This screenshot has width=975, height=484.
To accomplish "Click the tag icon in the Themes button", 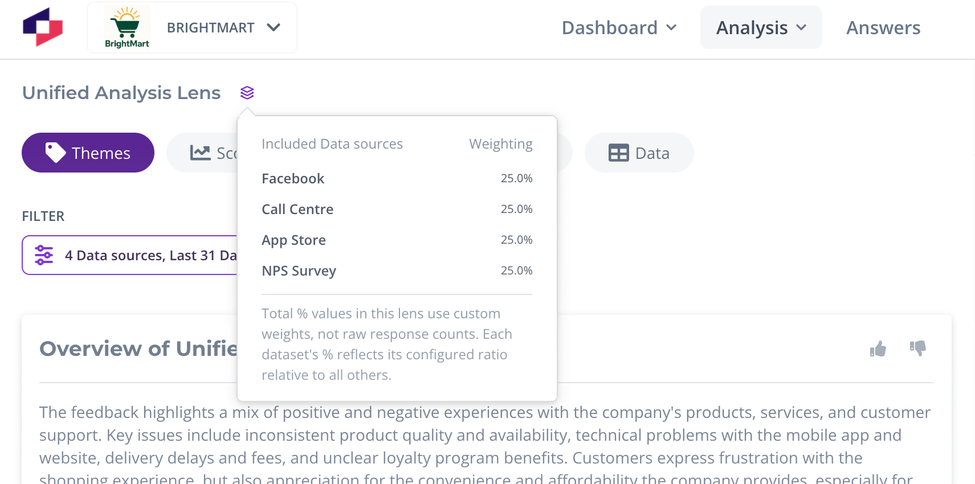I will pyautogui.click(x=55, y=152).
